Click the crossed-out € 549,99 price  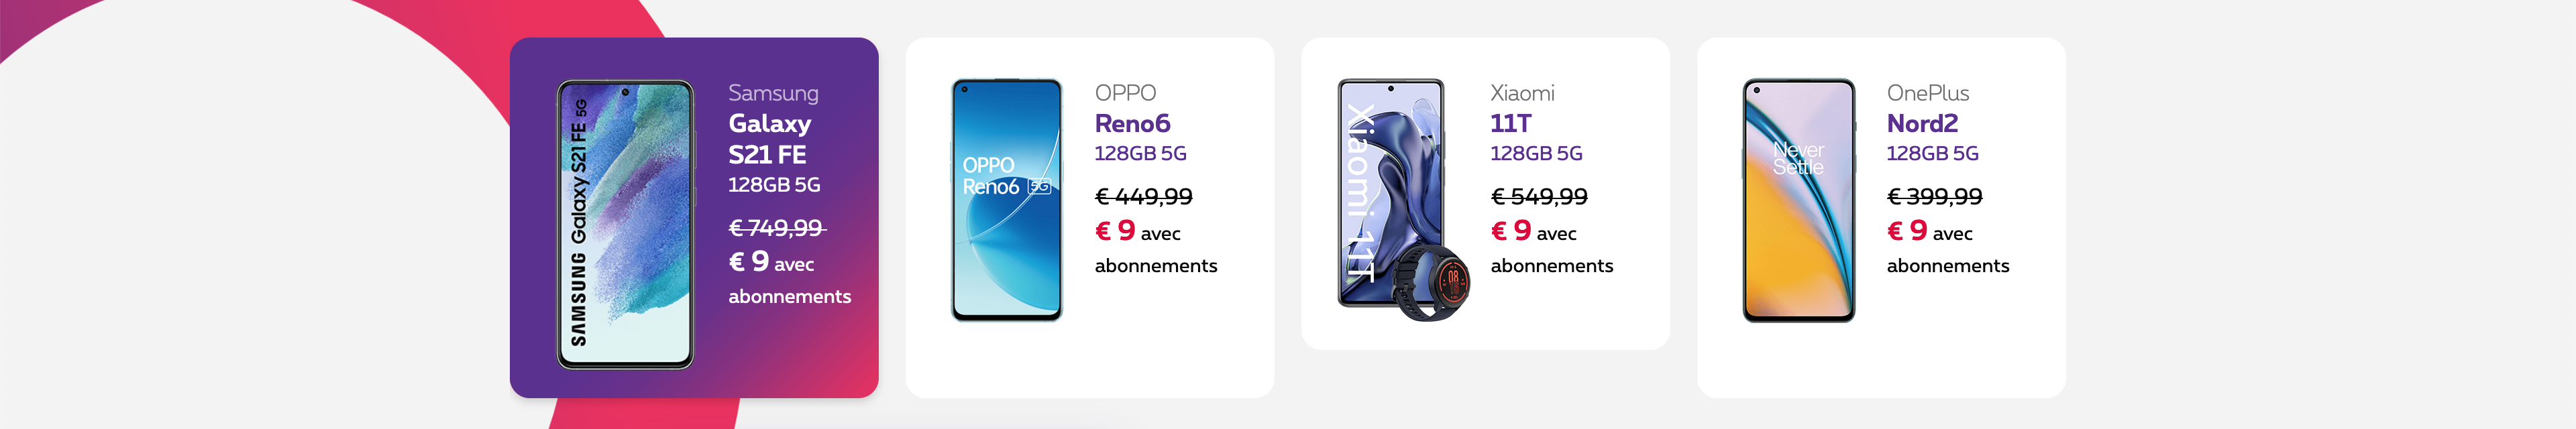pos(1540,197)
